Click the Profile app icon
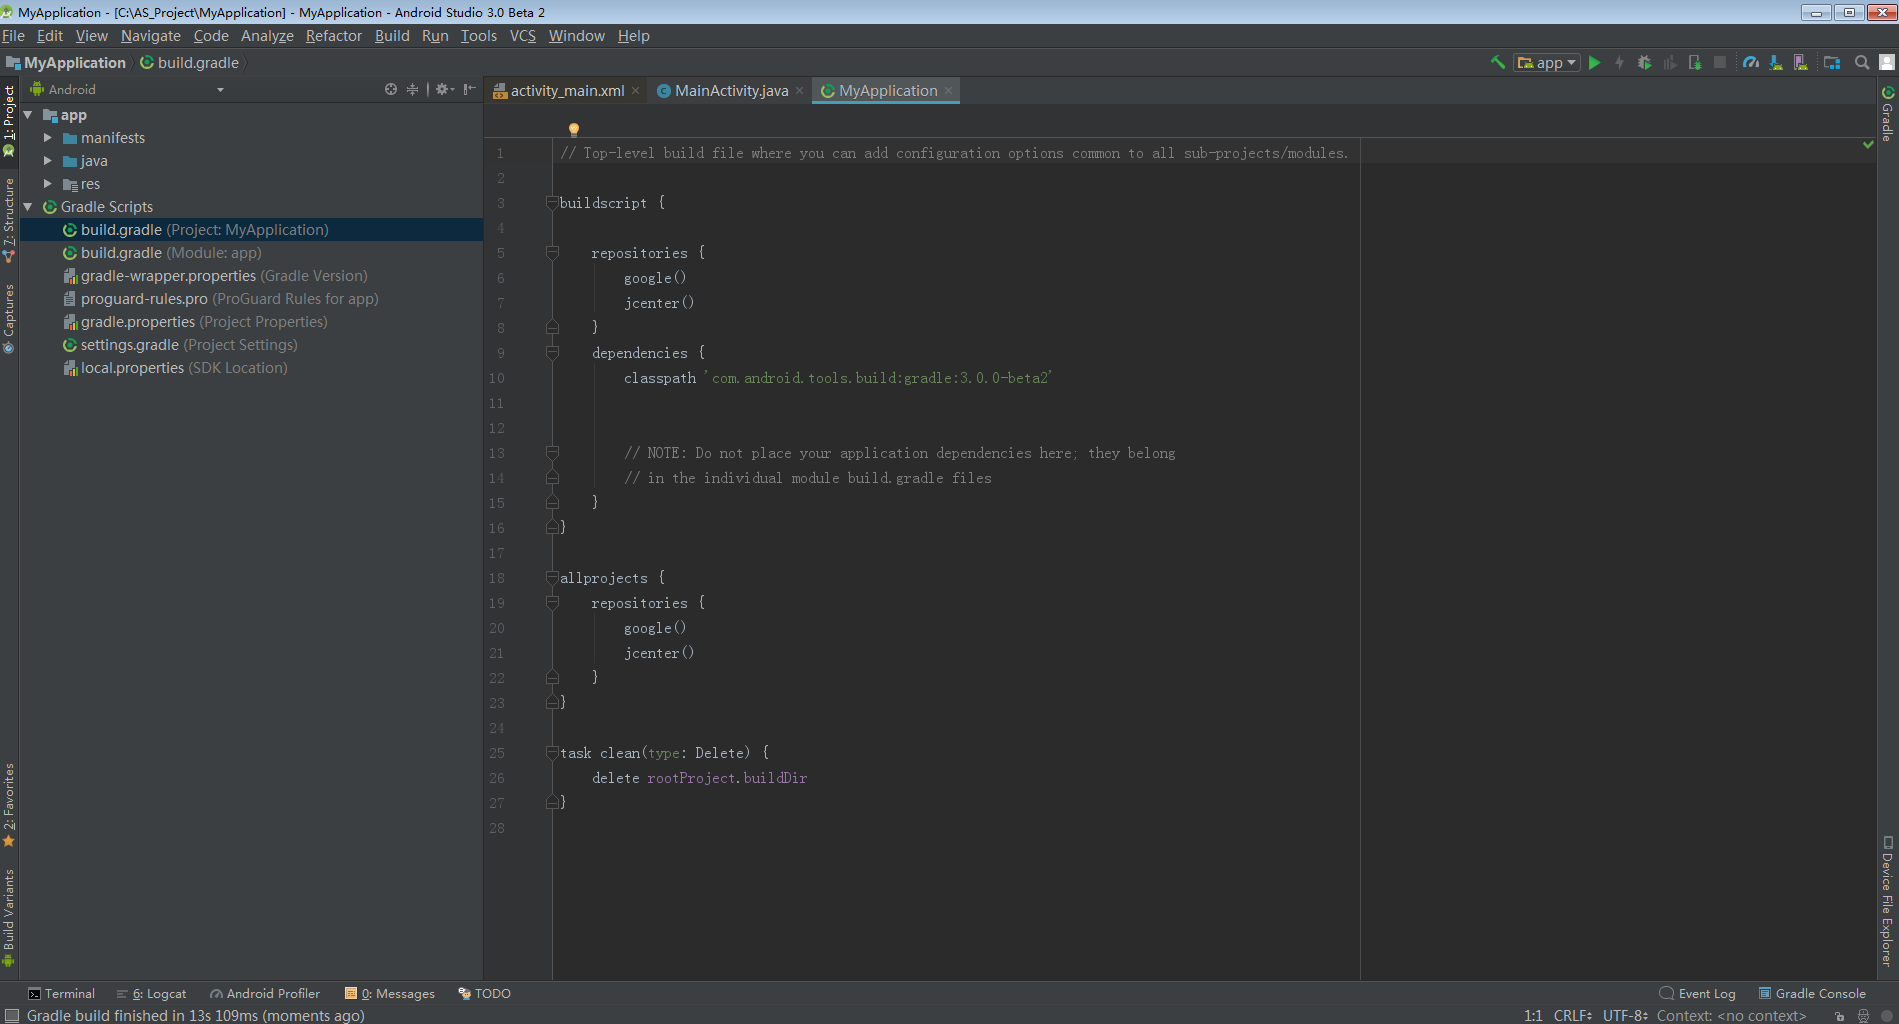This screenshot has height=1024, width=1899. tap(1670, 62)
